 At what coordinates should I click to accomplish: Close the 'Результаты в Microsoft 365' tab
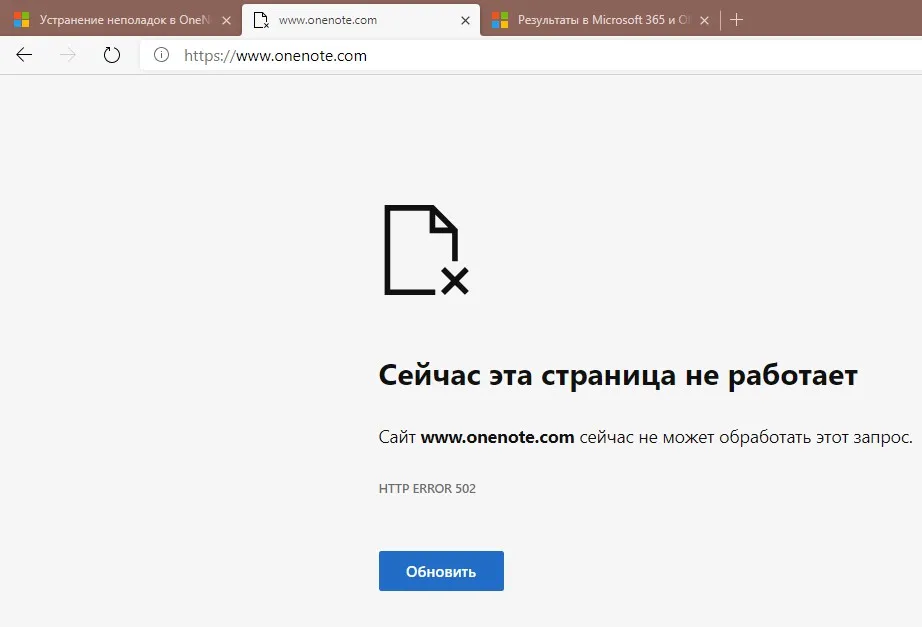[704, 21]
